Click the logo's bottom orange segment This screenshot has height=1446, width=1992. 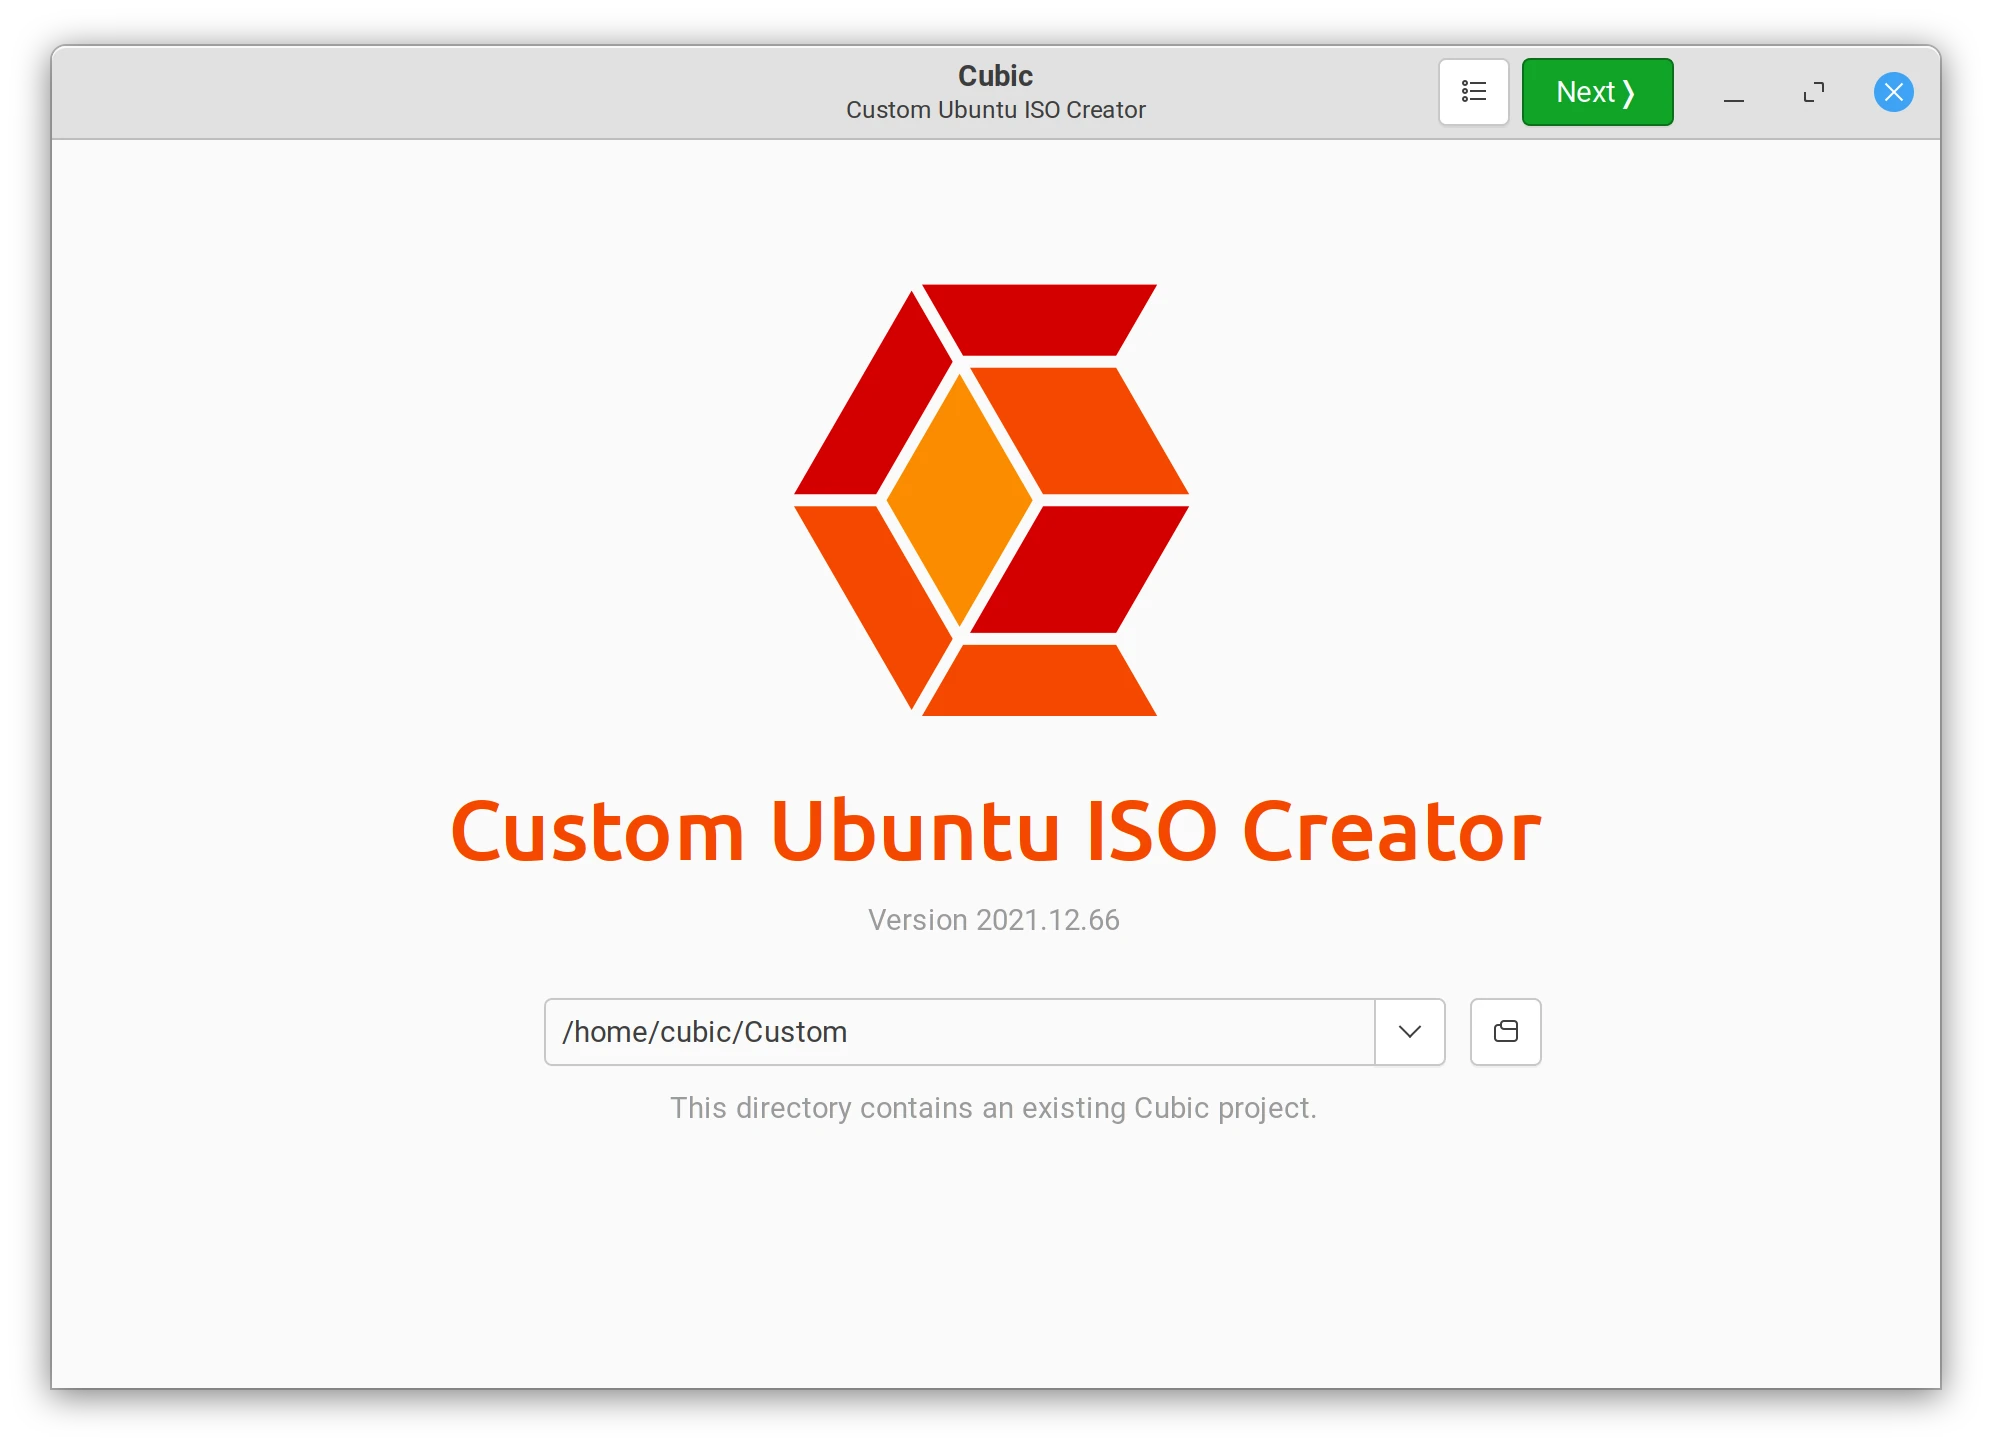(x=1038, y=681)
